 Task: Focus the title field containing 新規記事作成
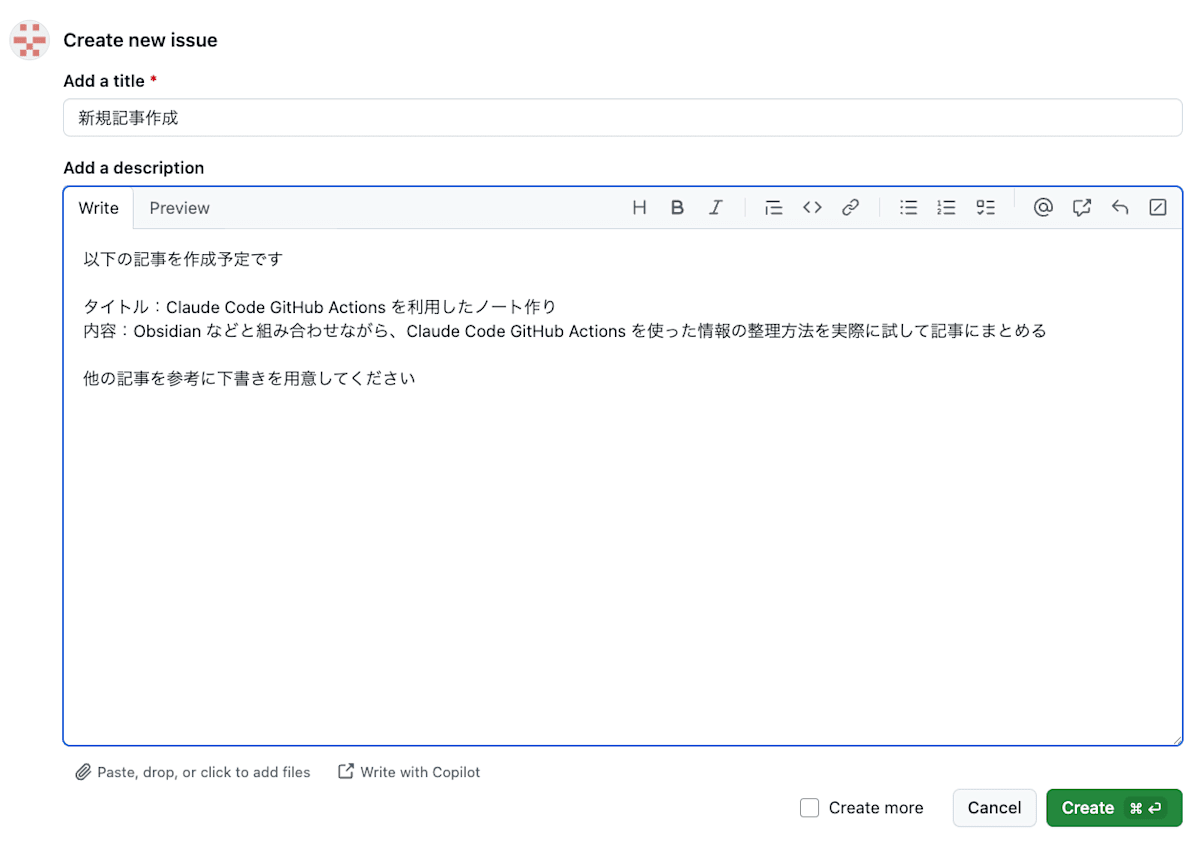tap(623, 117)
